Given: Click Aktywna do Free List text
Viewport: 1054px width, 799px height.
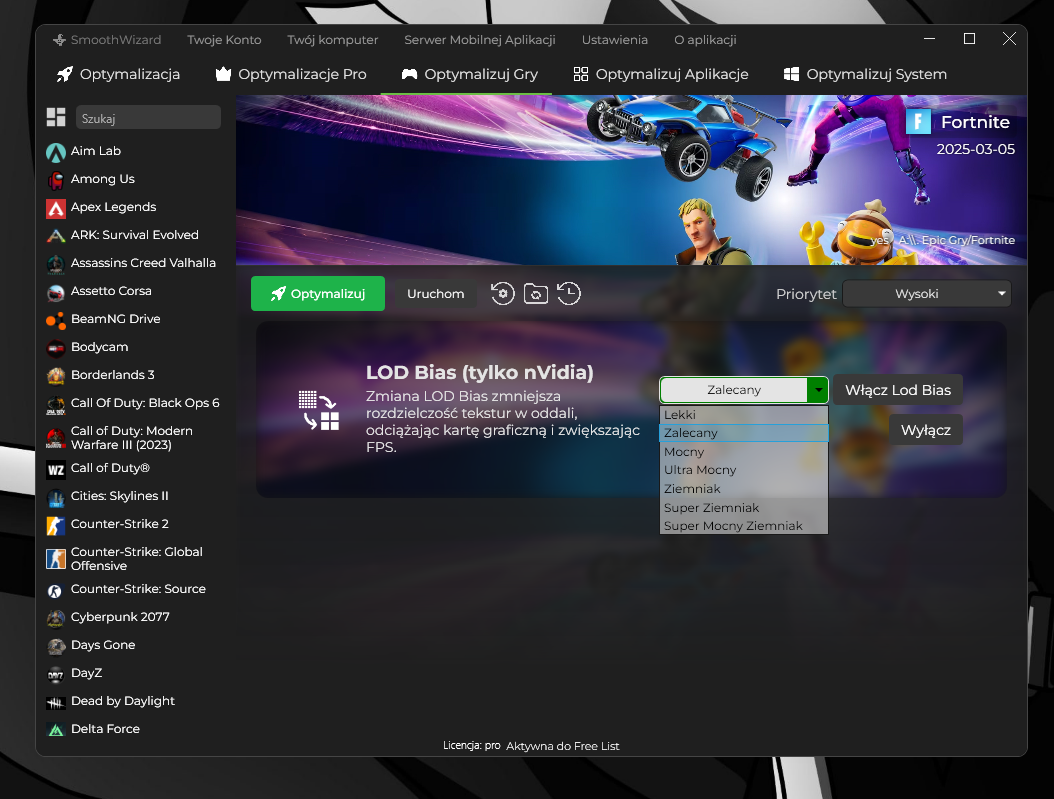Looking at the screenshot, I should click(x=562, y=746).
